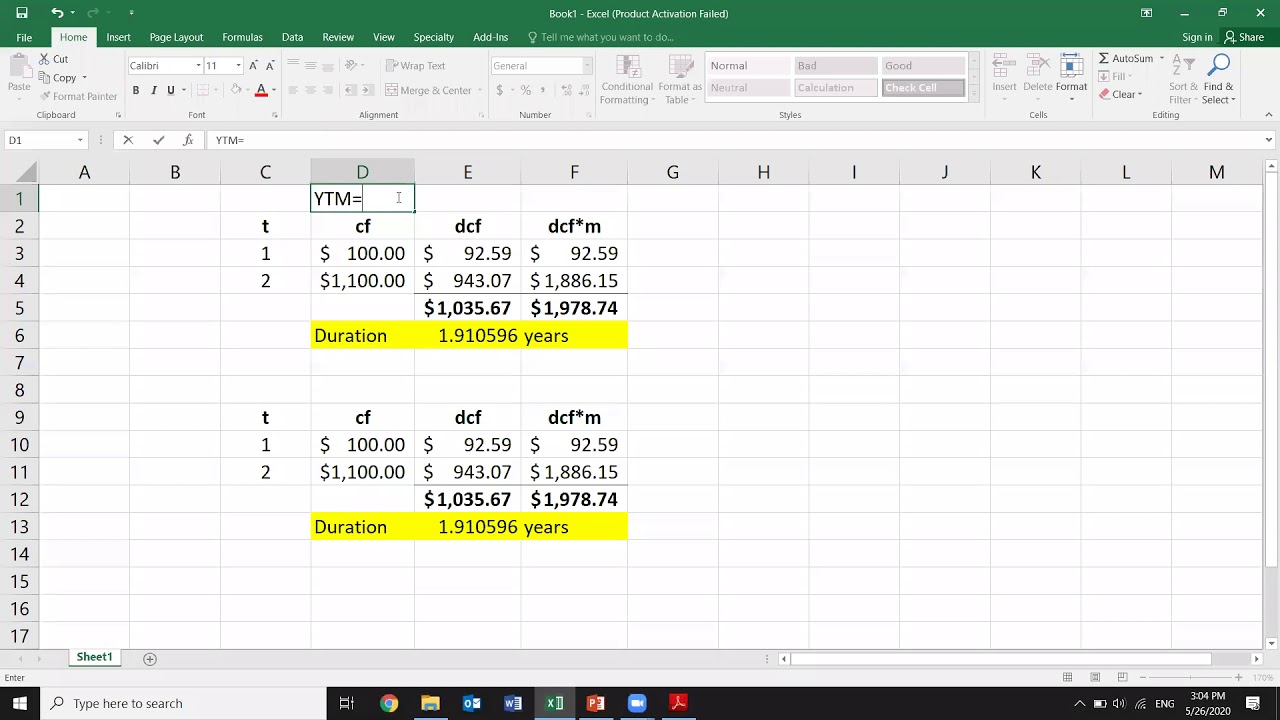Toggle underline formatting
Image resolution: width=1280 pixels, height=720 pixels.
170,90
